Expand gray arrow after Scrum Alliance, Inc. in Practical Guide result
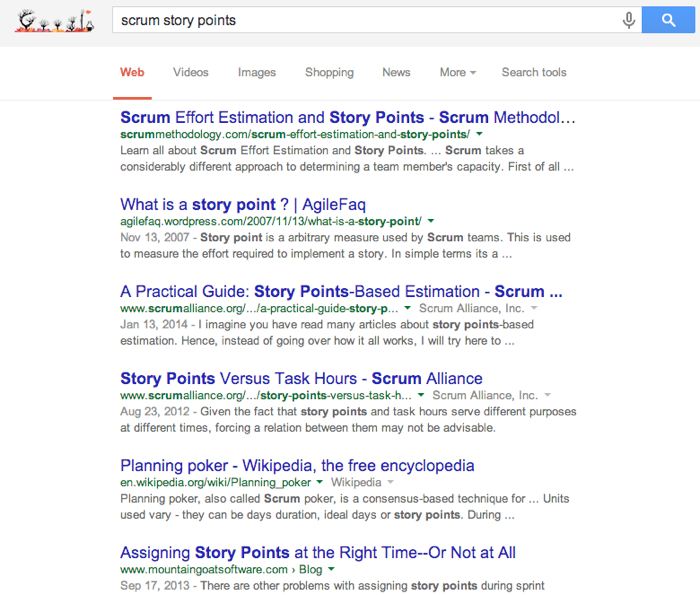The width and height of the screenshot is (700, 595). [534, 308]
